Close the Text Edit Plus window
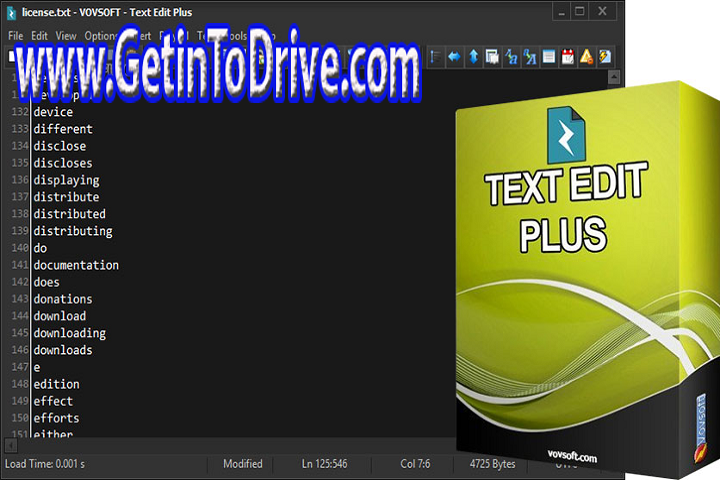The height and width of the screenshot is (480, 720). [602, 11]
